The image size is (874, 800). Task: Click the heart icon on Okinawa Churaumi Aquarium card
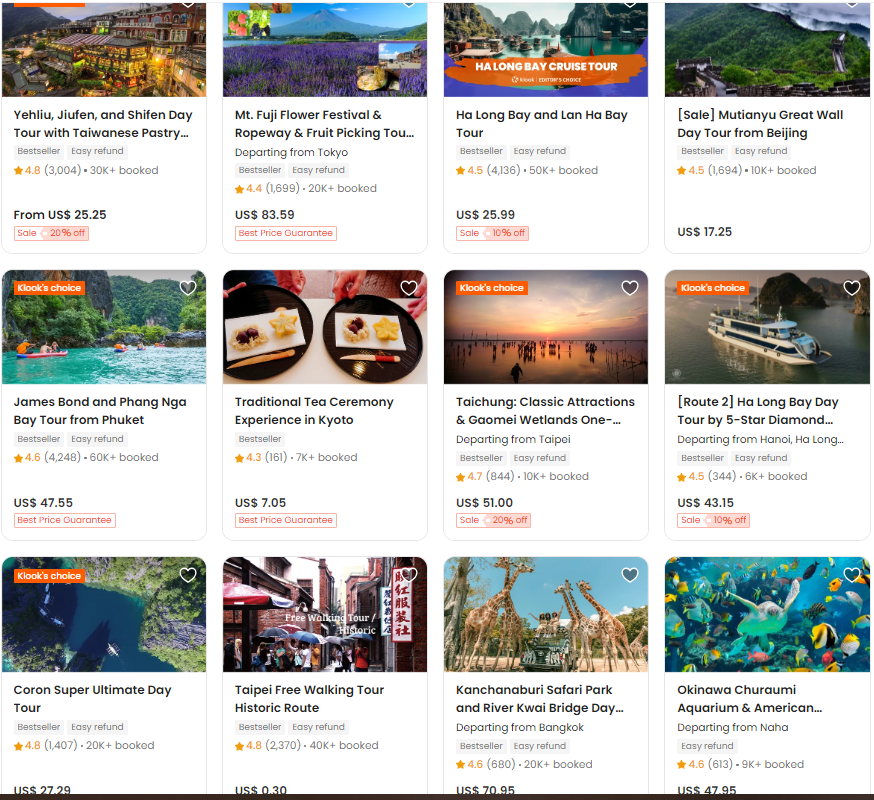coord(851,575)
